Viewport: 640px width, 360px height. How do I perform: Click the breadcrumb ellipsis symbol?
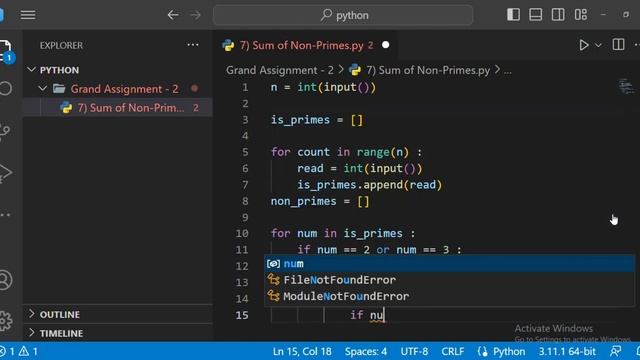pos(507,71)
